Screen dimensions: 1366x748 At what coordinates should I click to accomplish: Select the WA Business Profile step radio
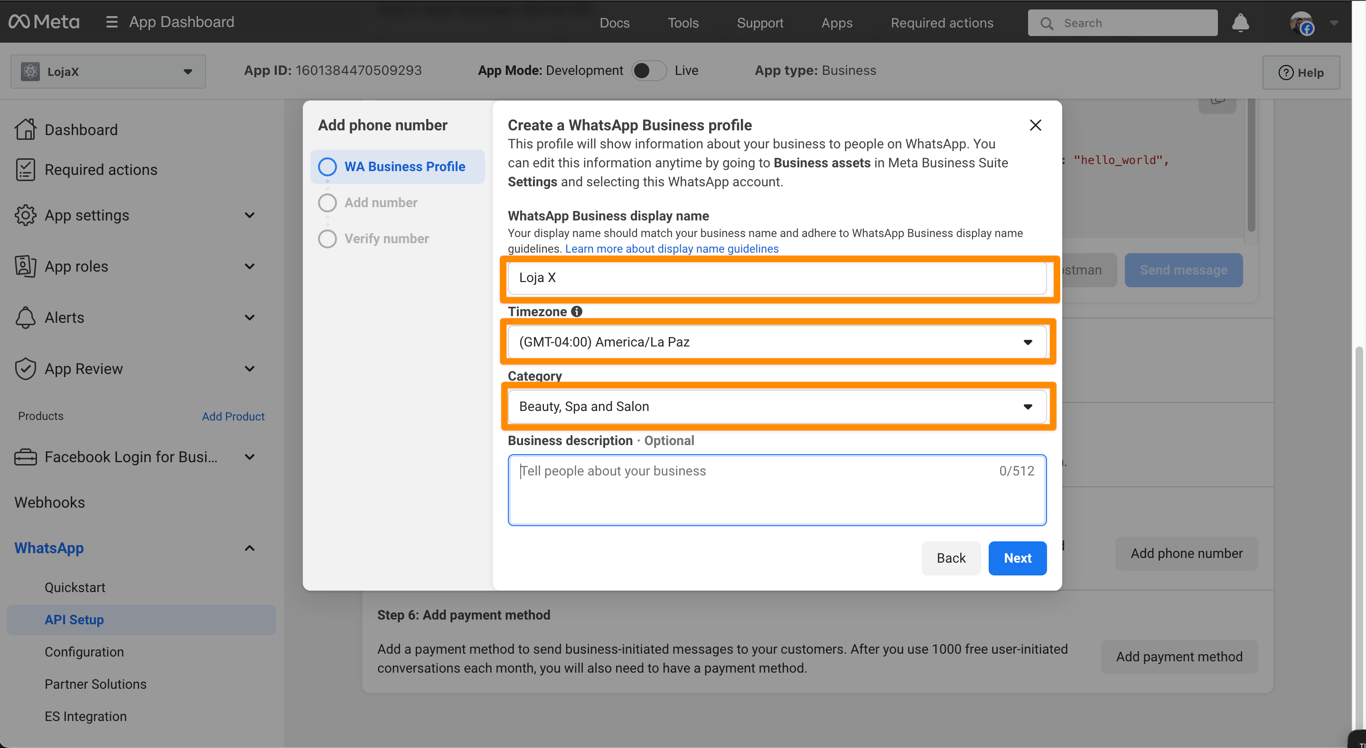point(327,167)
